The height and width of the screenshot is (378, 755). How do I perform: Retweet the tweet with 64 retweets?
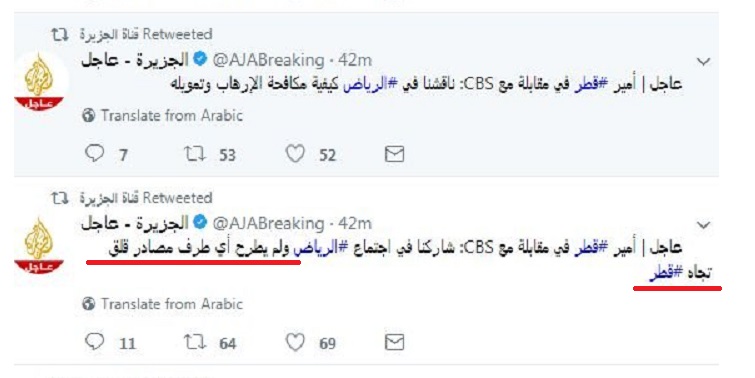pyautogui.click(x=195, y=342)
